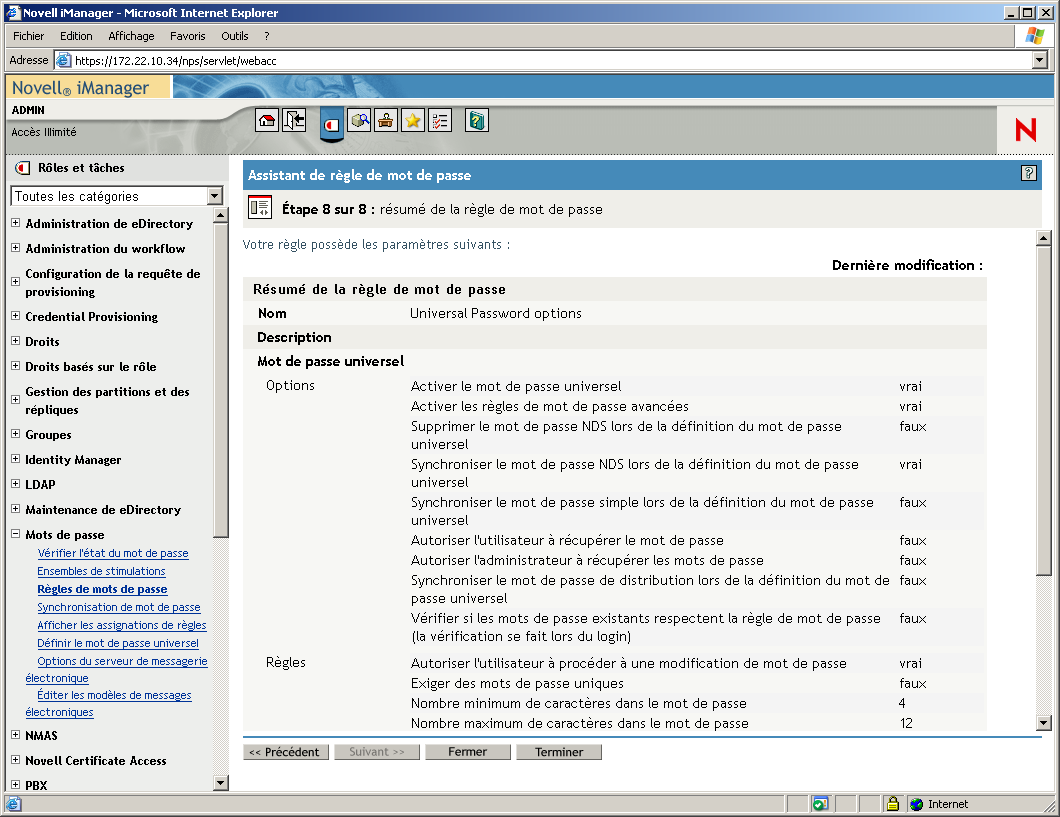Viewport: 1060px width, 817px height.
Task: Click the Fermer button
Action: (467, 752)
